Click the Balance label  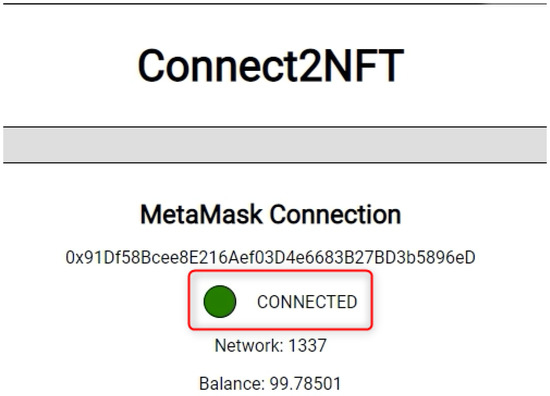(x=232, y=383)
